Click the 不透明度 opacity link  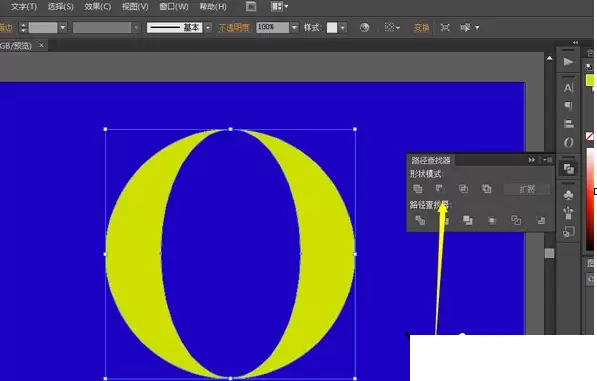pos(234,27)
